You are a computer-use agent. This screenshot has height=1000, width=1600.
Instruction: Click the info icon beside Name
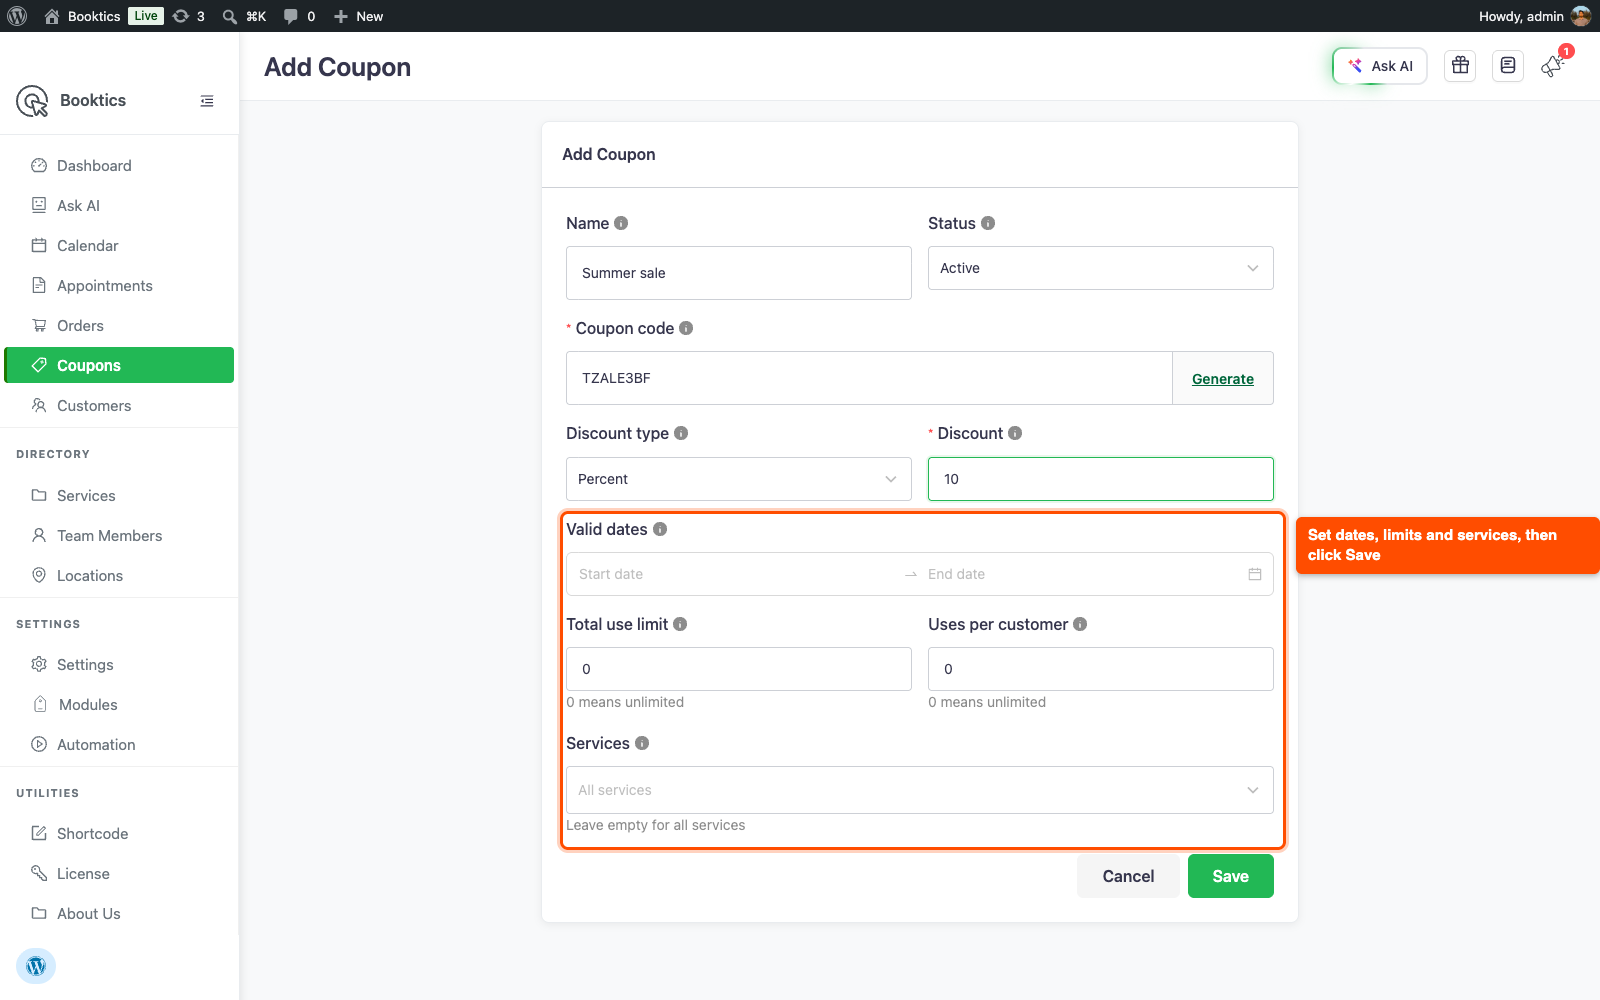pos(621,223)
